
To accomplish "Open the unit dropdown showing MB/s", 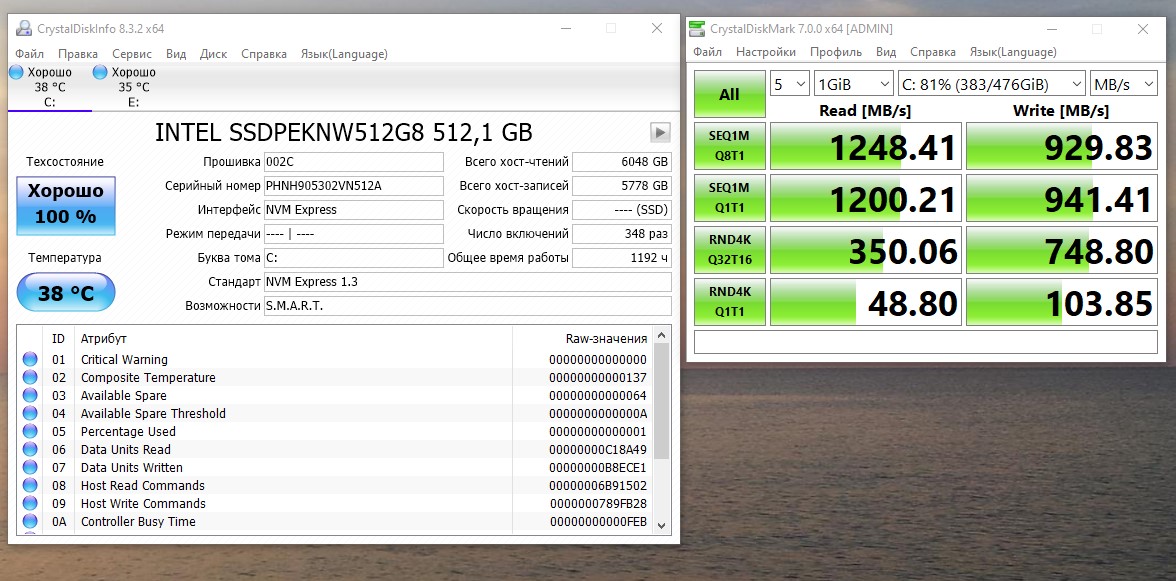I will [1124, 84].
